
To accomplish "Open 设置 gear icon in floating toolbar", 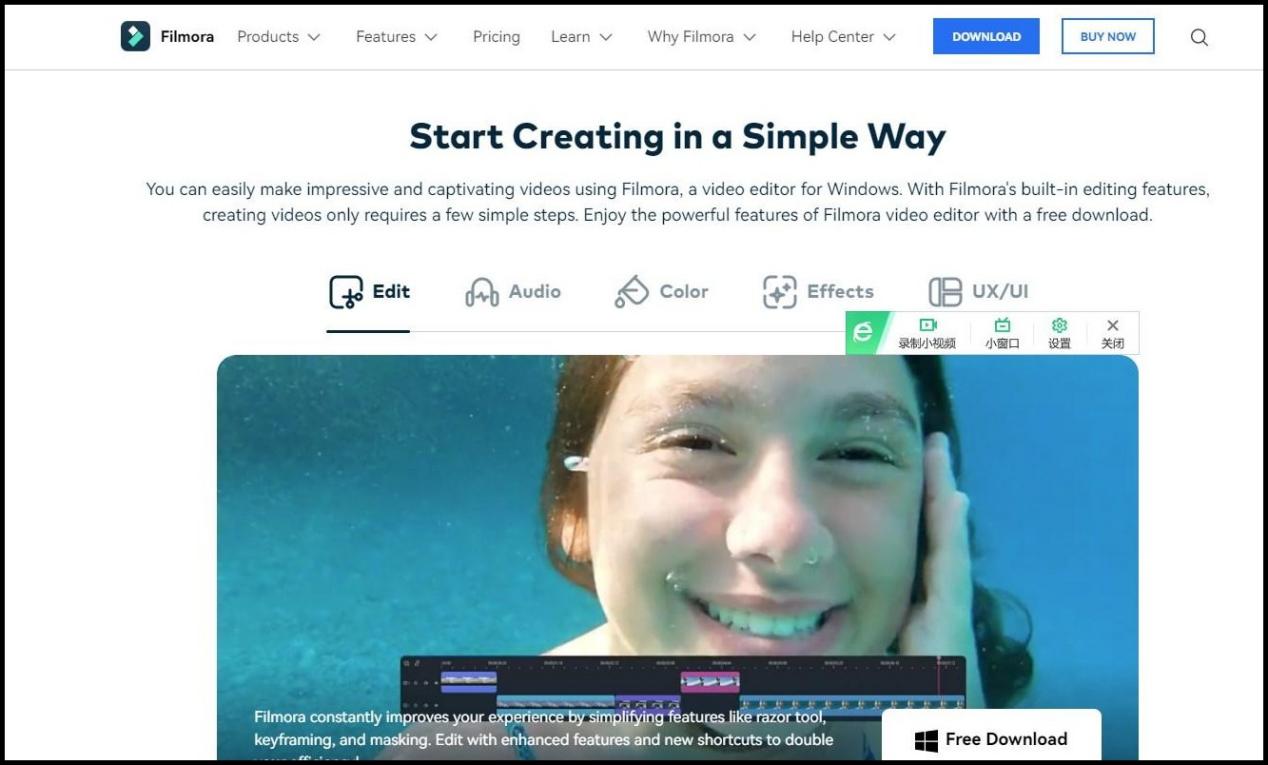I will click(1060, 325).
